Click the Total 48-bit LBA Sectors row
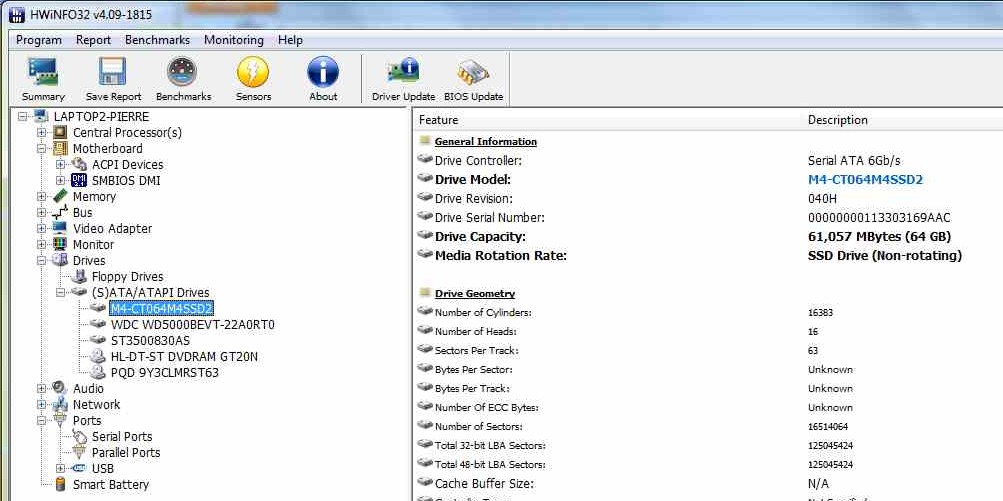This screenshot has width=1003, height=501. [x=709, y=465]
